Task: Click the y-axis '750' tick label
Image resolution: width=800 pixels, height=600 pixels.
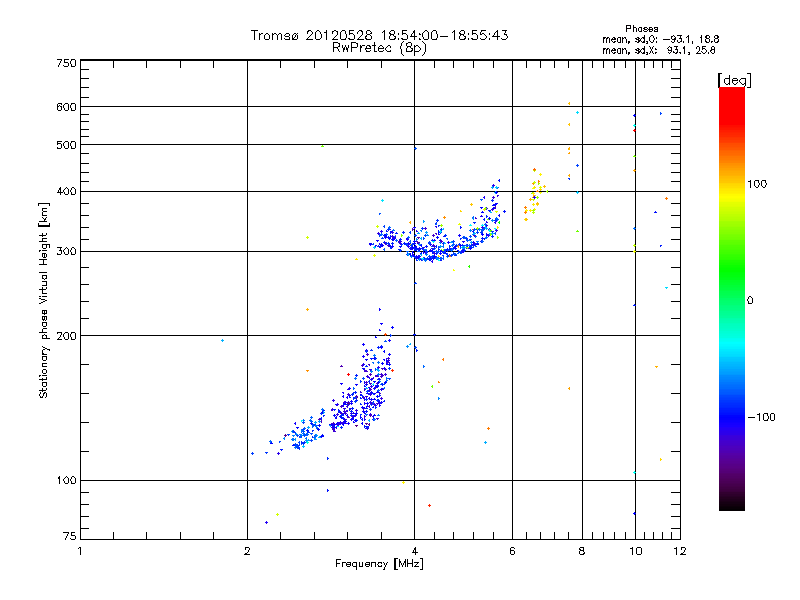Action: pos(66,63)
